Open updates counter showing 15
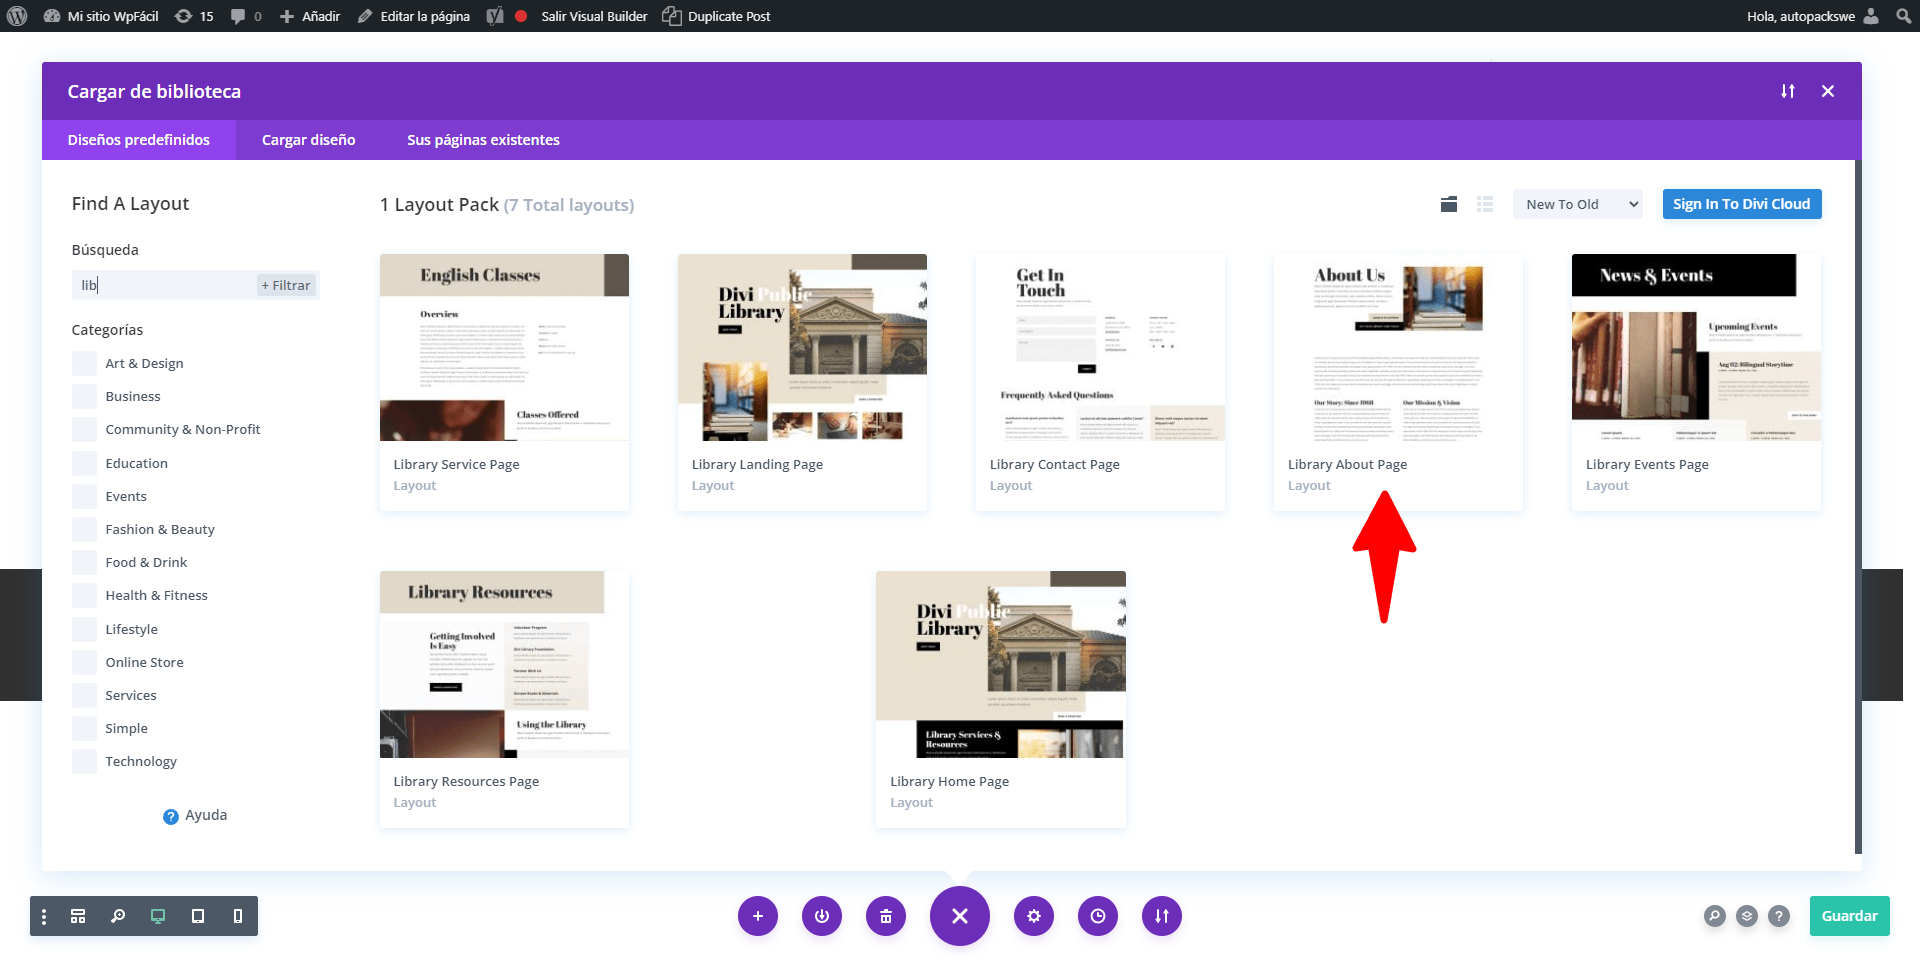The height and width of the screenshot is (961, 1920). tap(194, 16)
